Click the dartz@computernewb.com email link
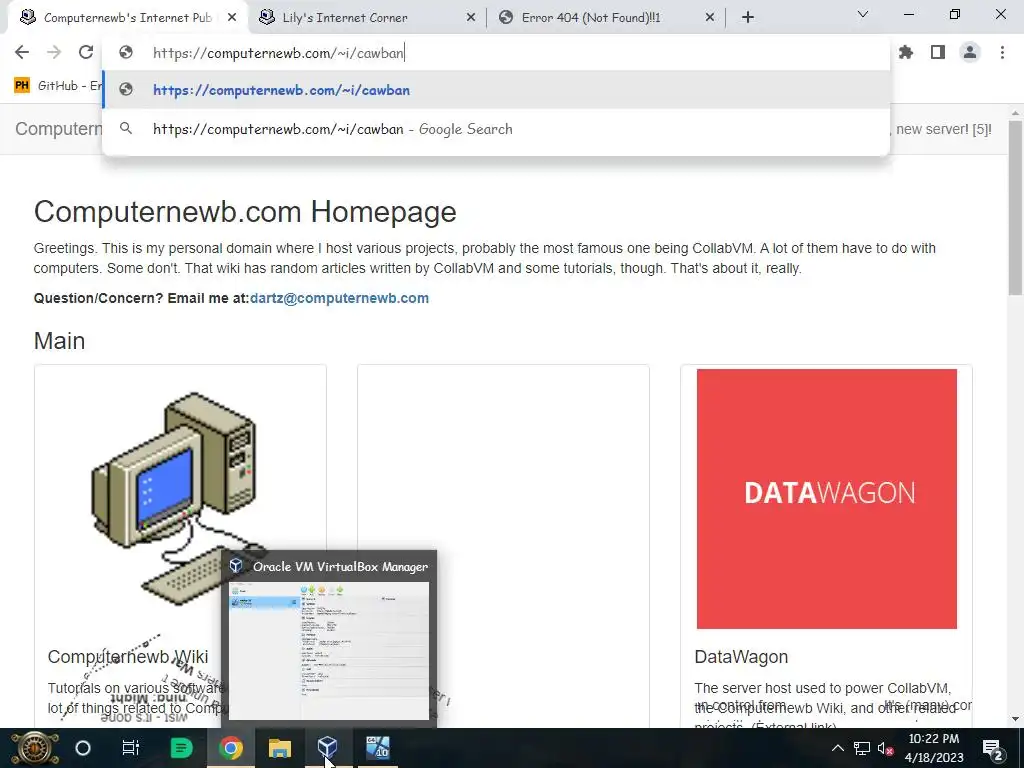Image resolution: width=1024 pixels, height=768 pixels. point(339,298)
